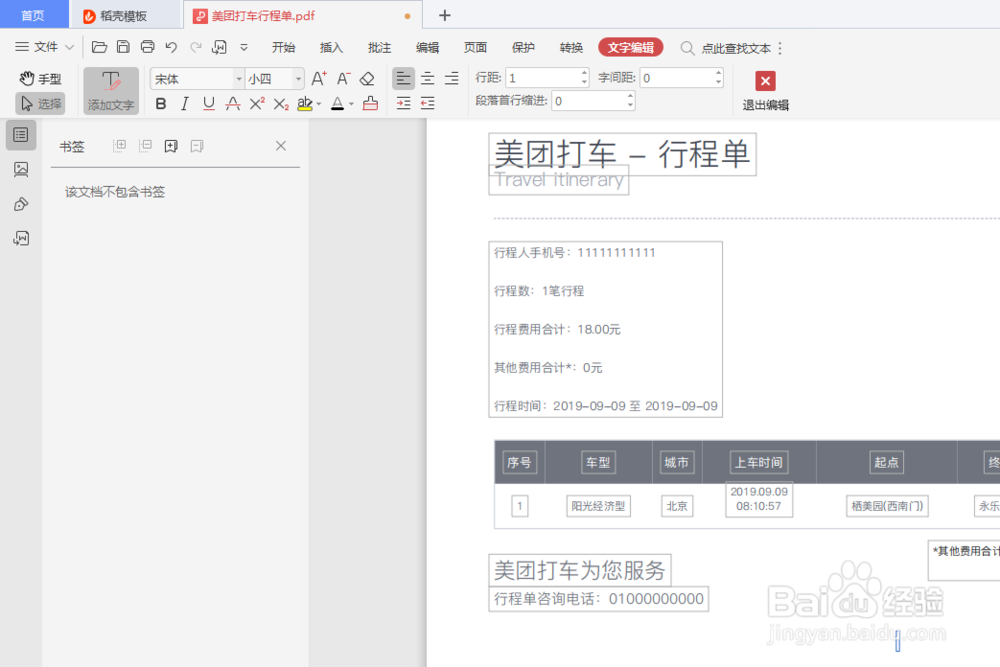Redo the last action

pyautogui.click(x=196, y=47)
